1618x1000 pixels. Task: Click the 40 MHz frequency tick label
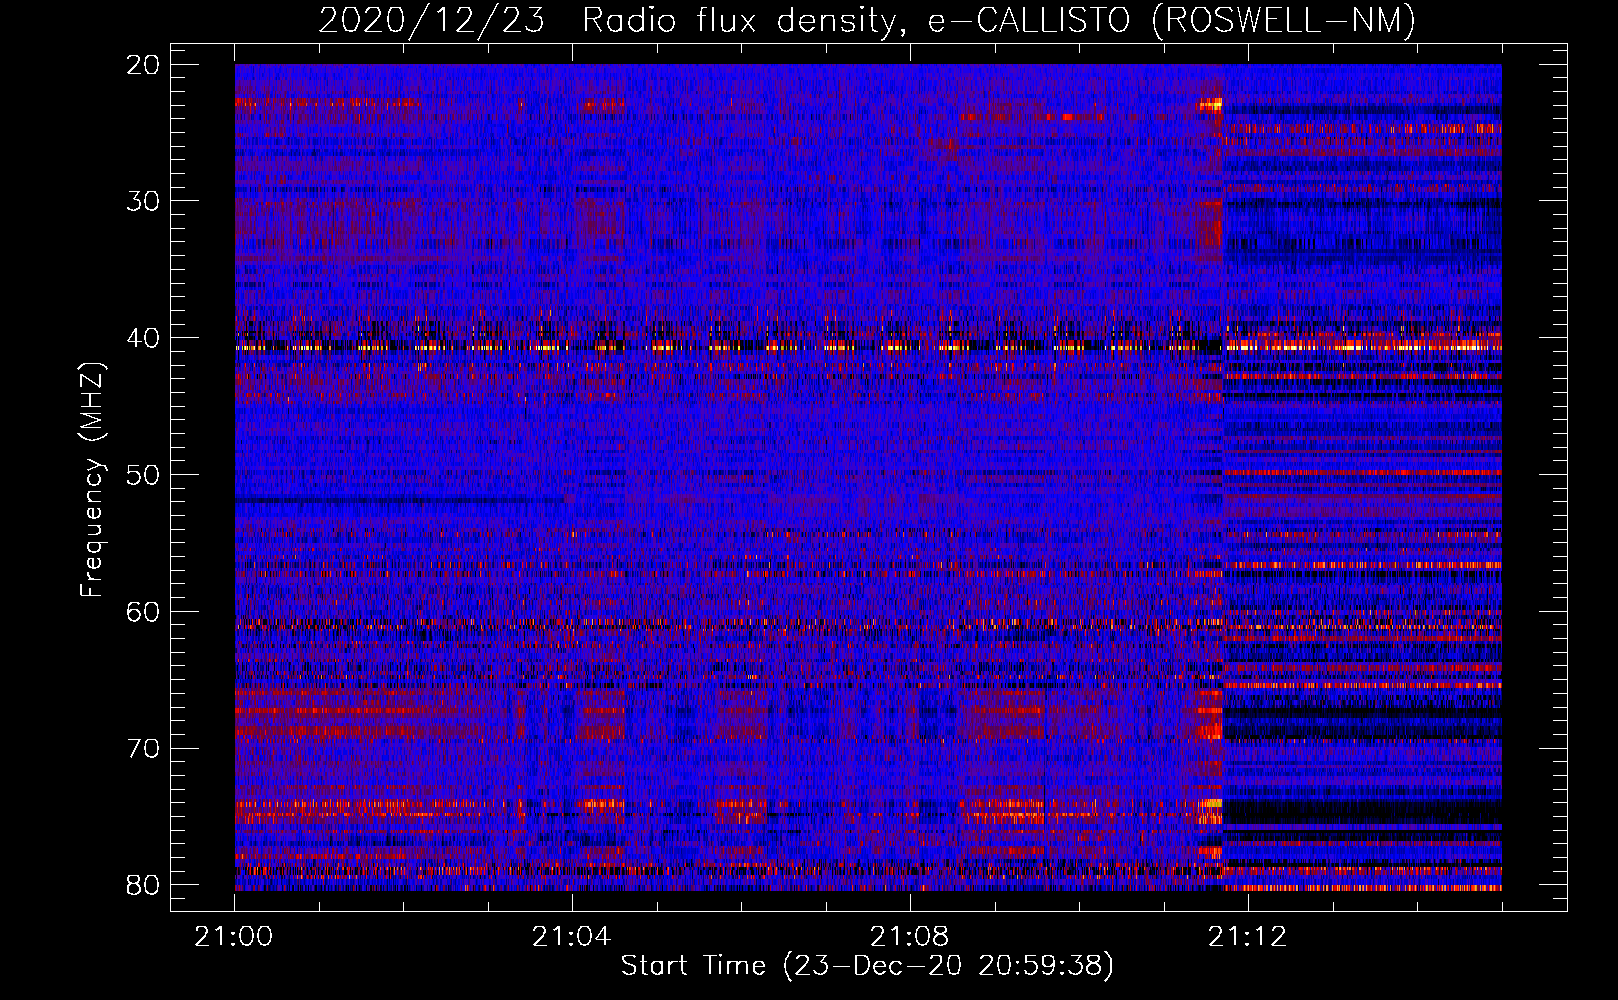click(143, 338)
